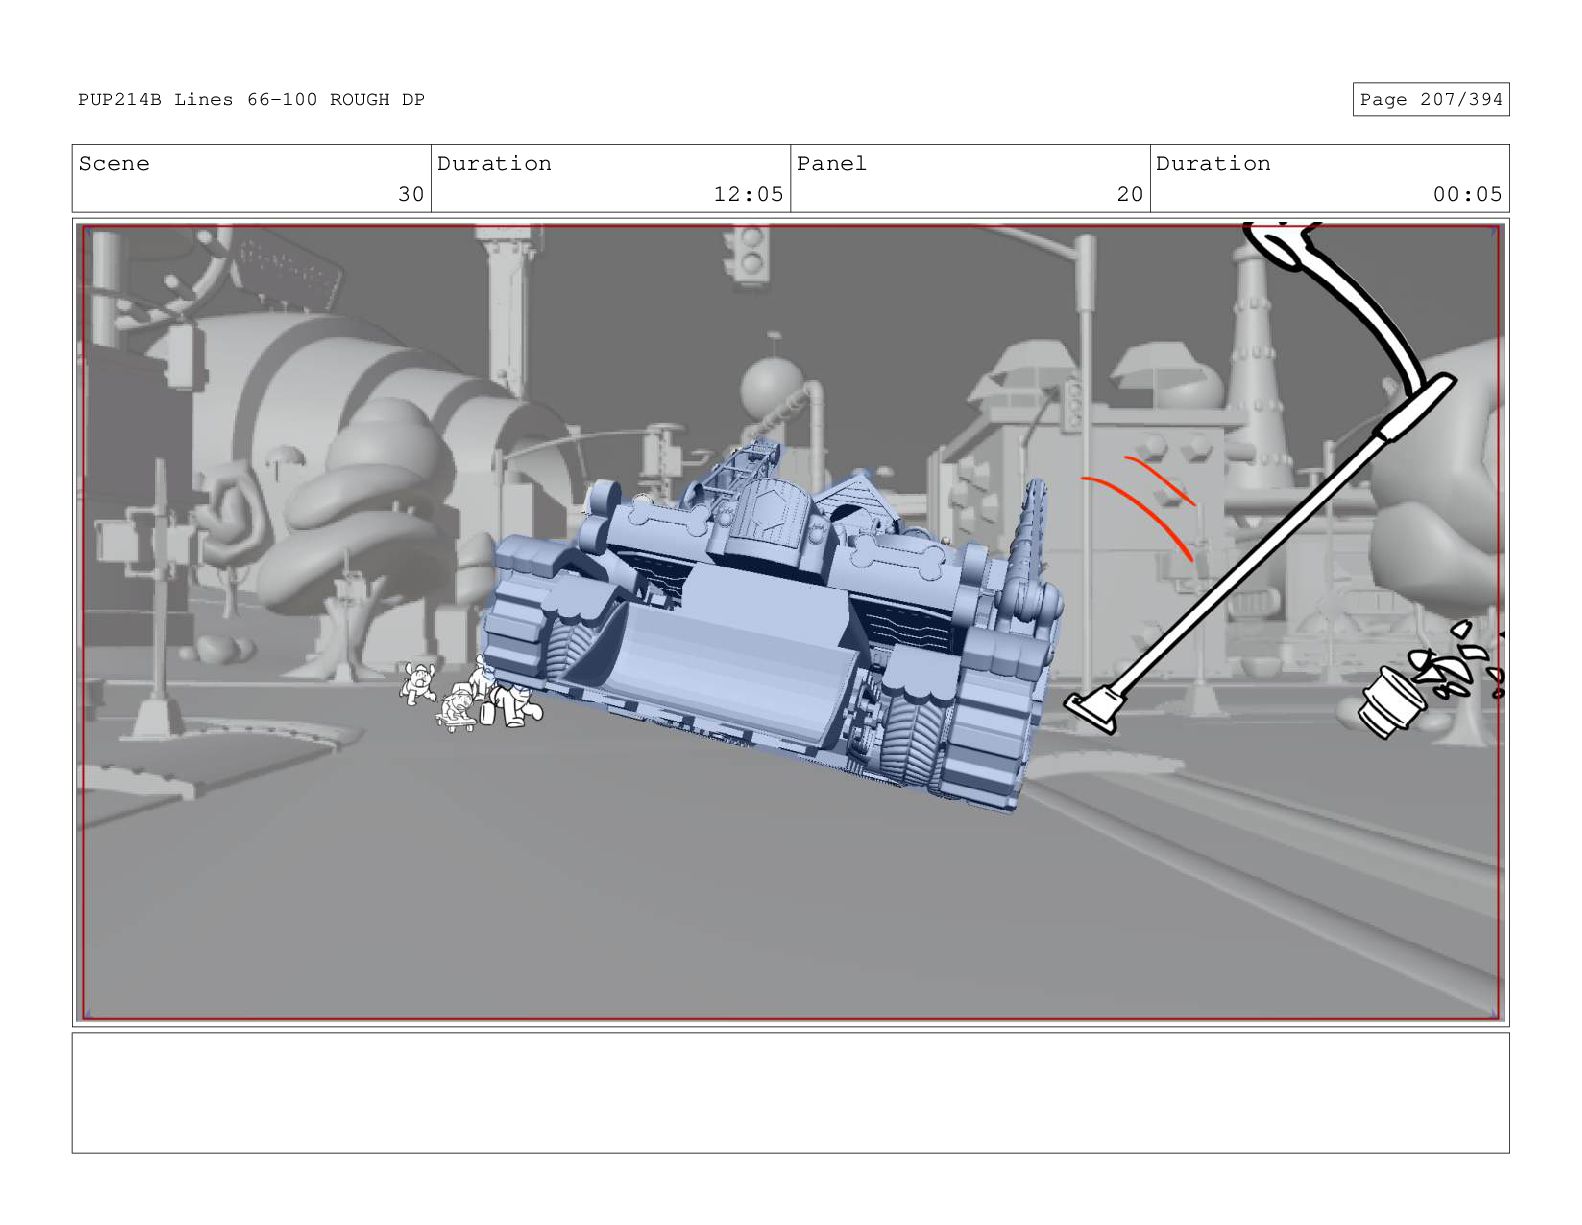Click panel number '20'
The image size is (1582, 1225).
[1129, 194]
